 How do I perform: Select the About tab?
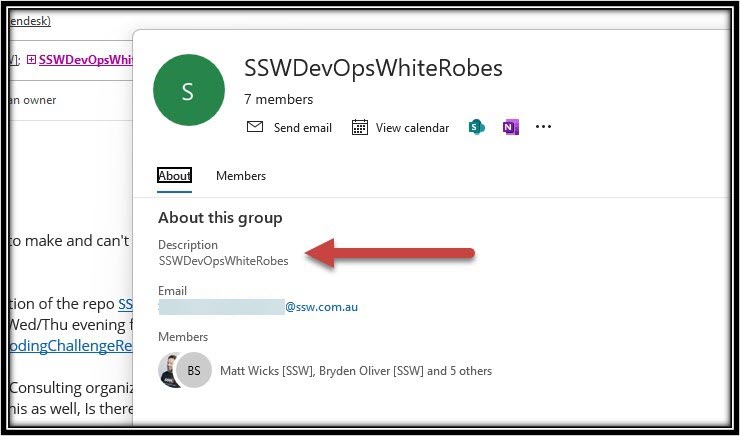(174, 176)
